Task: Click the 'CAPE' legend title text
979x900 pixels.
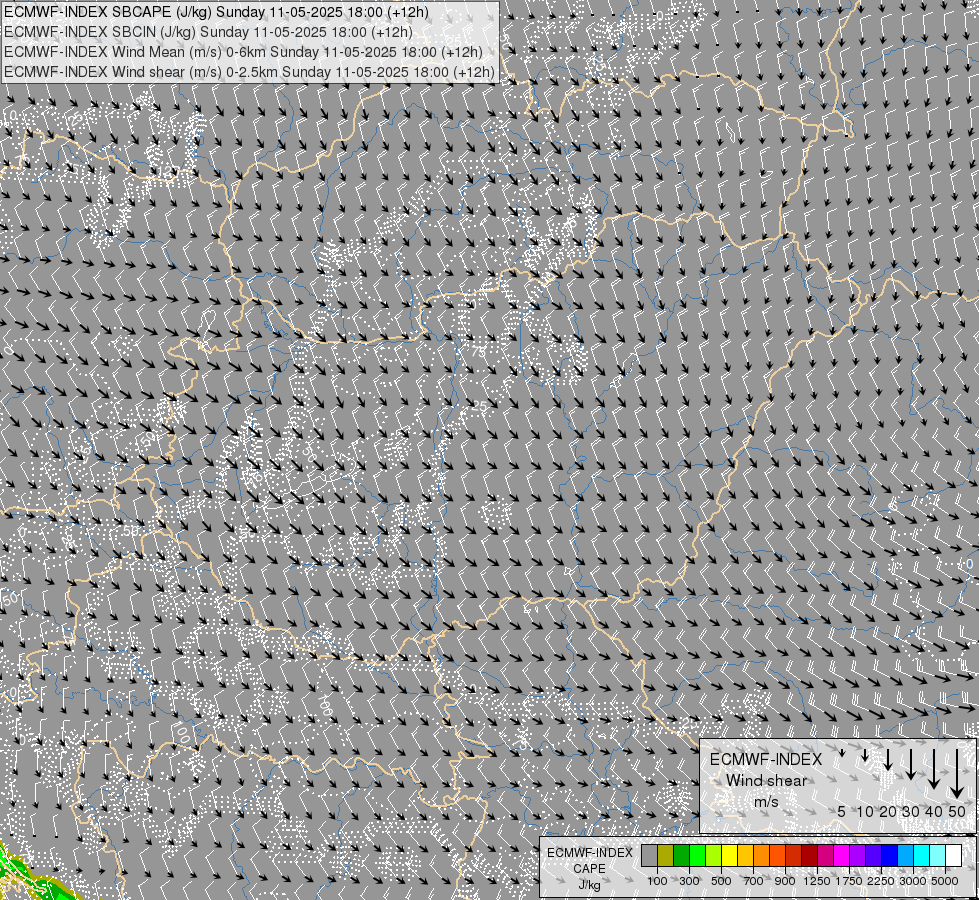Action: pos(589,869)
